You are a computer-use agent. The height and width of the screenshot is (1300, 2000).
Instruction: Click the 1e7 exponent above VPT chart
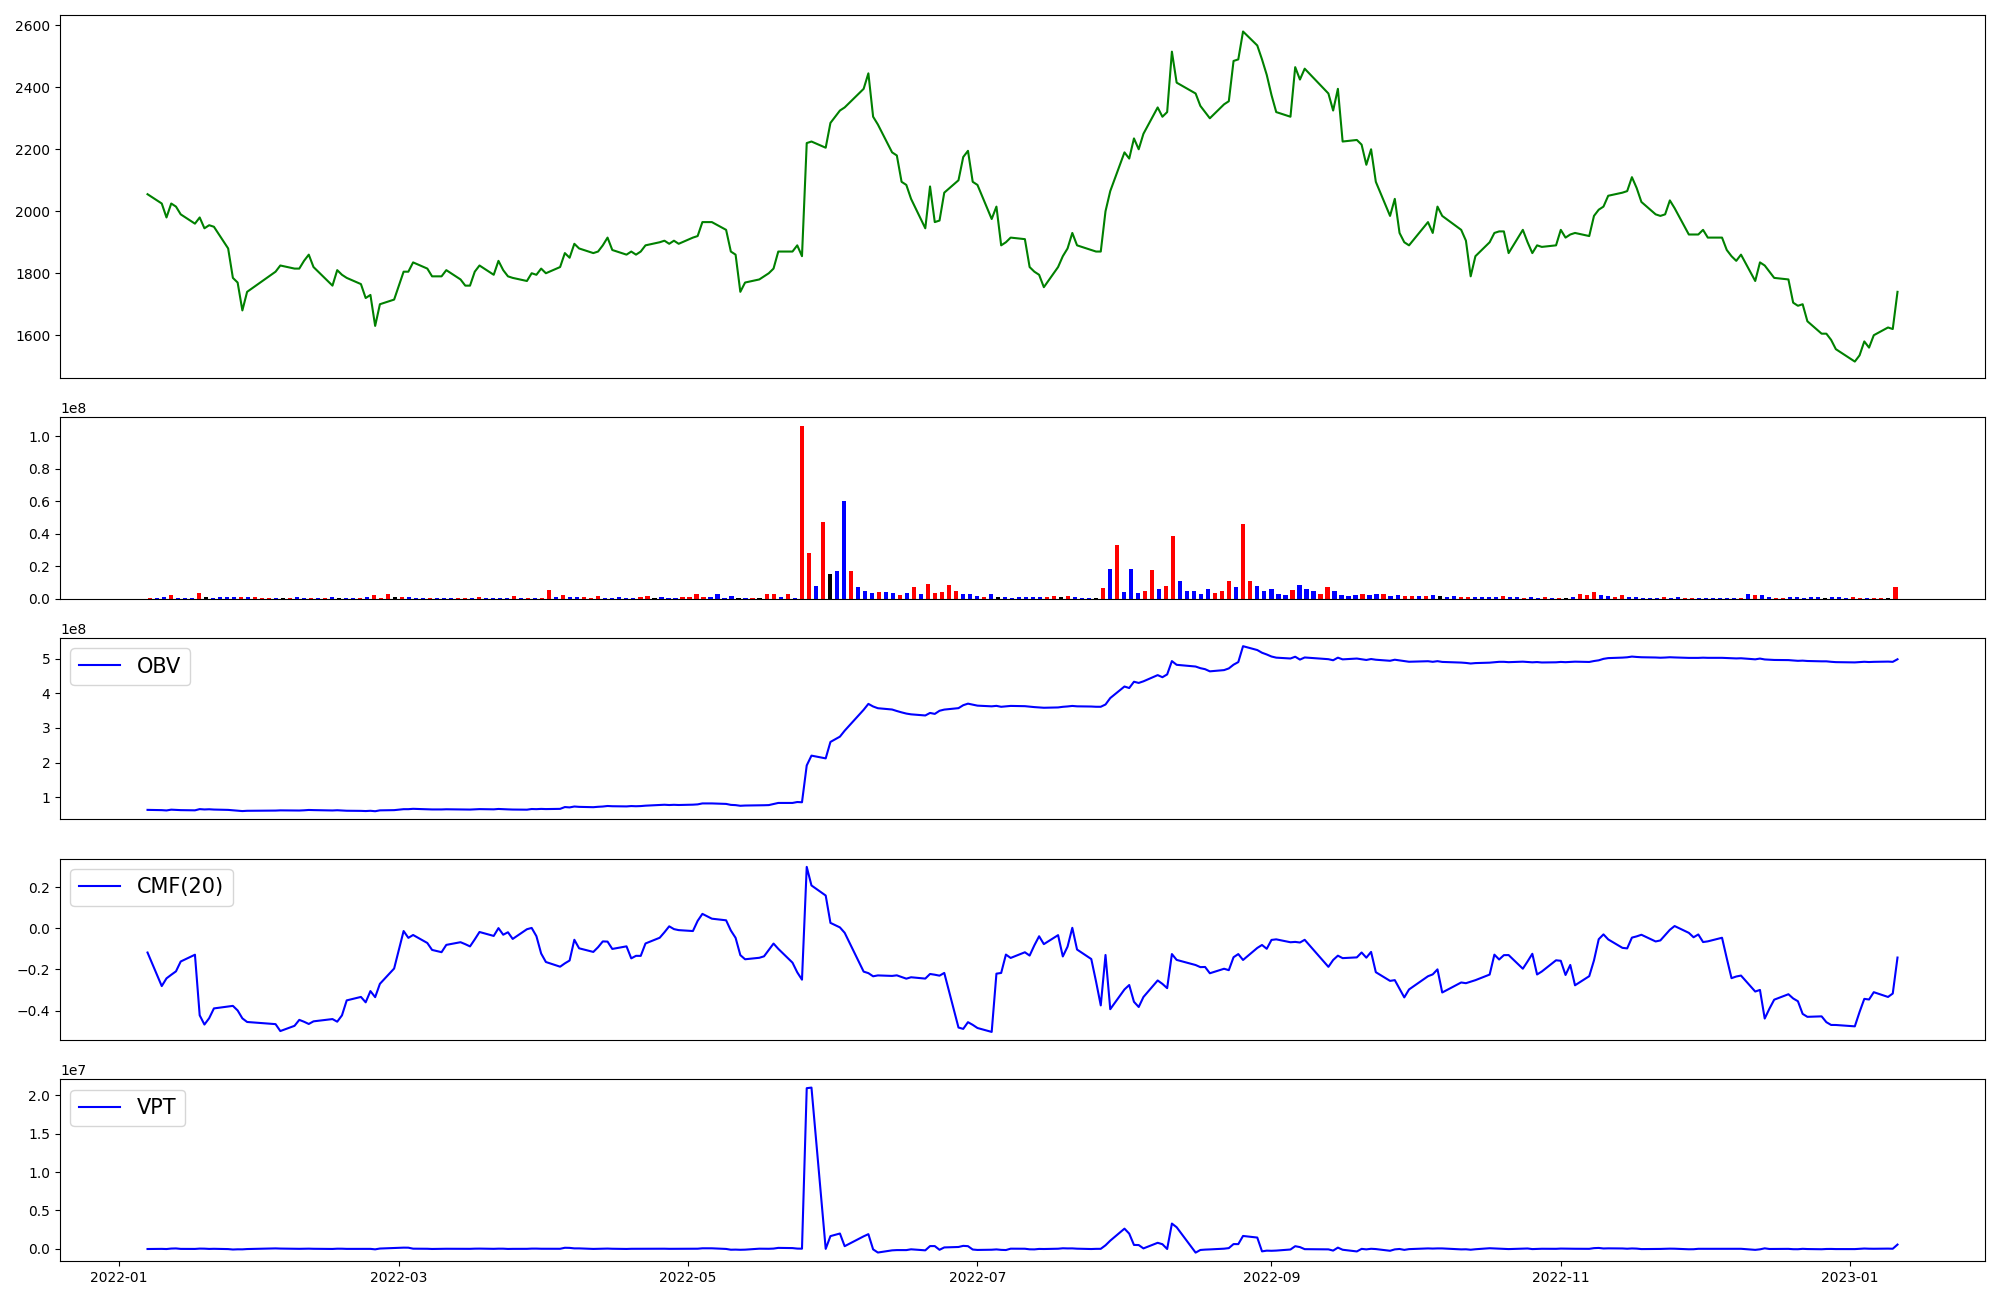pyautogui.click(x=74, y=1070)
